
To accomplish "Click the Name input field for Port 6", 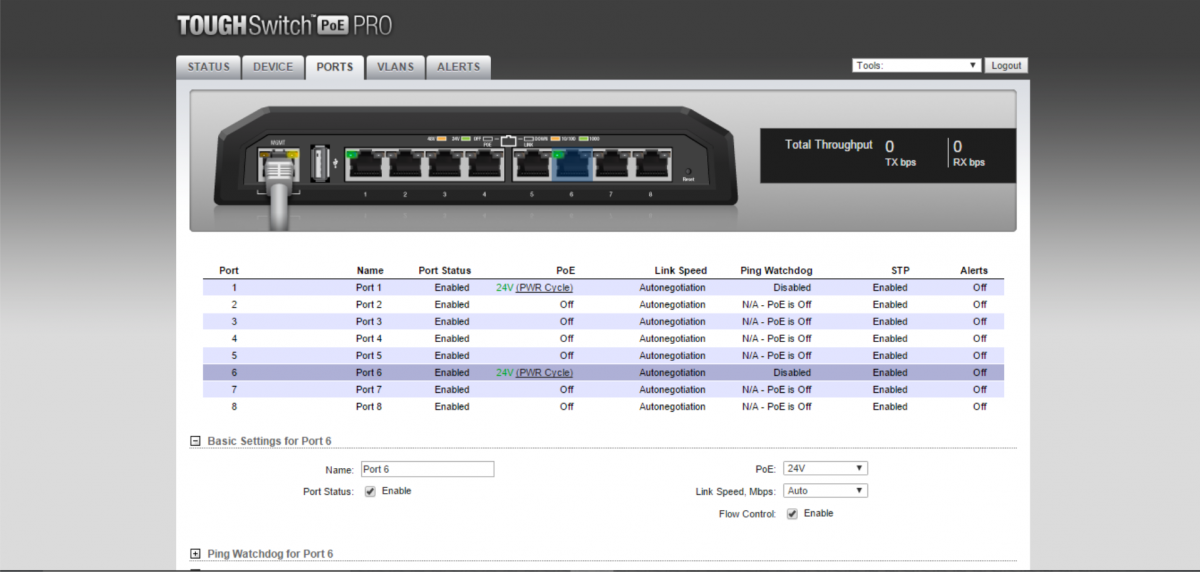I will [427, 469].
